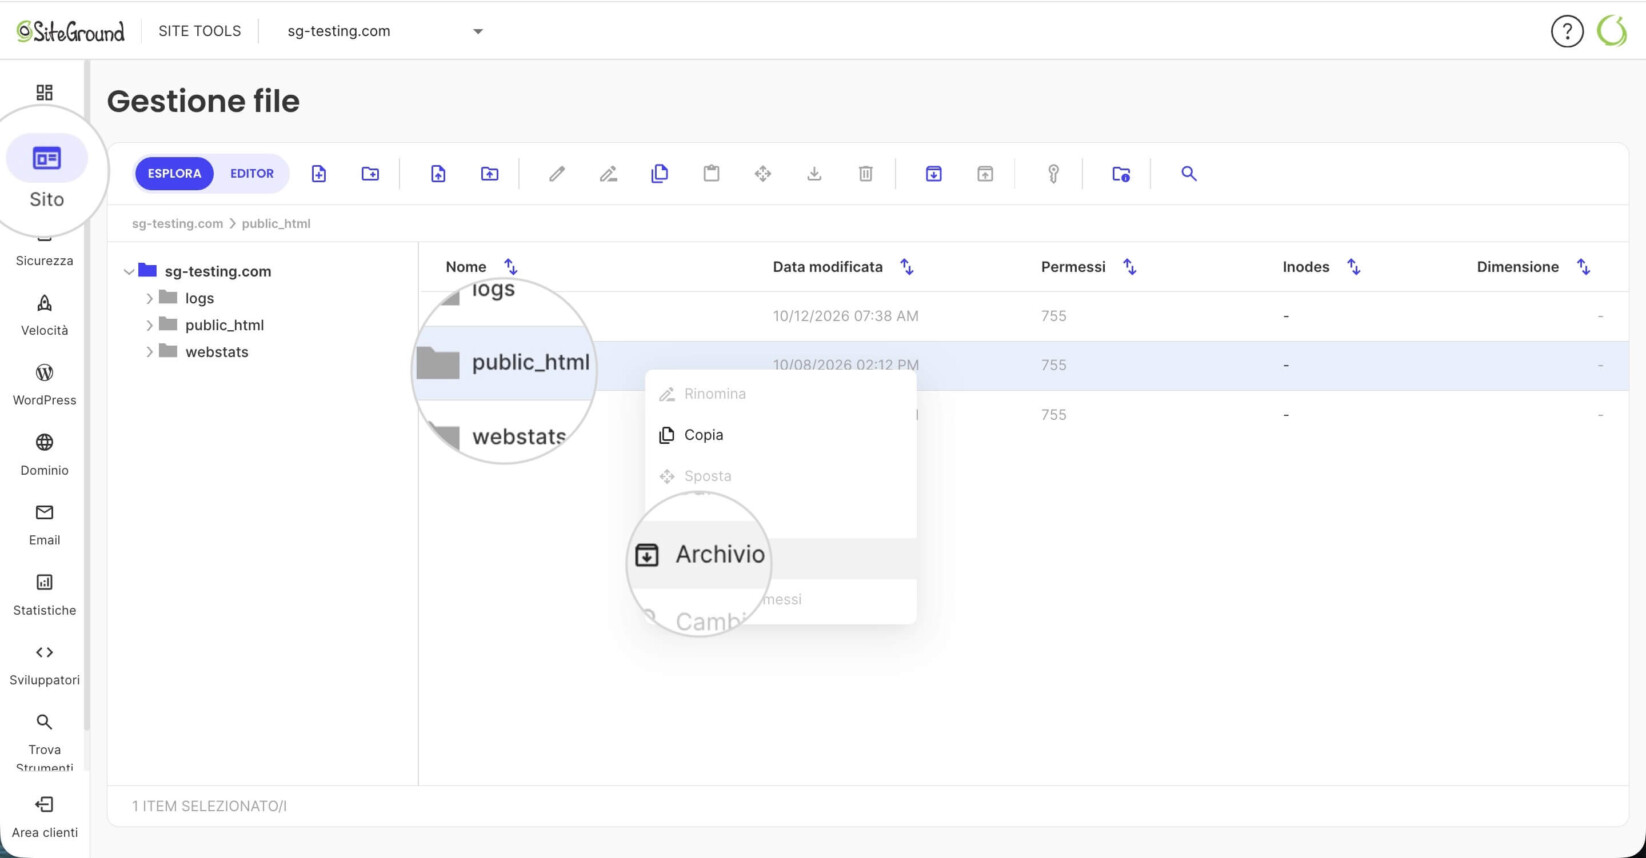Screen dimensions: 1646x858
Task: Expand the logs folder in the tree
Action: tap(150, 298)
